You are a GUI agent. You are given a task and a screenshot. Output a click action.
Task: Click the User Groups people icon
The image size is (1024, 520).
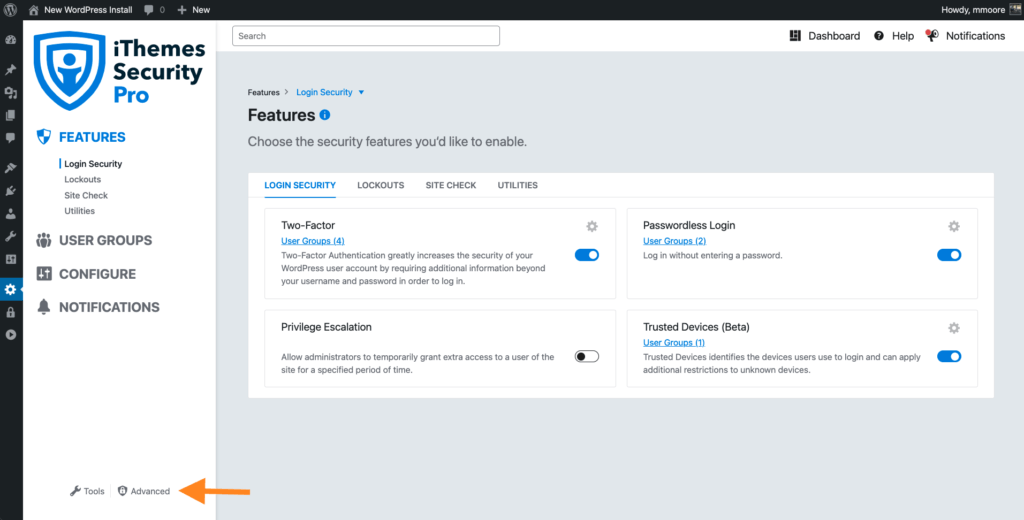pos(44,240)
